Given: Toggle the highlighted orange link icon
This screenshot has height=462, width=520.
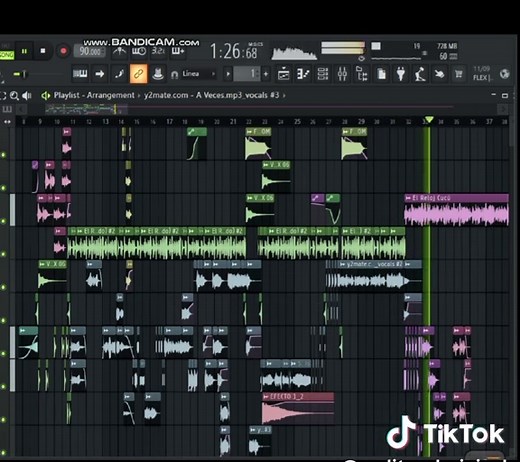Looking at the screenshot, I should 138,74.
